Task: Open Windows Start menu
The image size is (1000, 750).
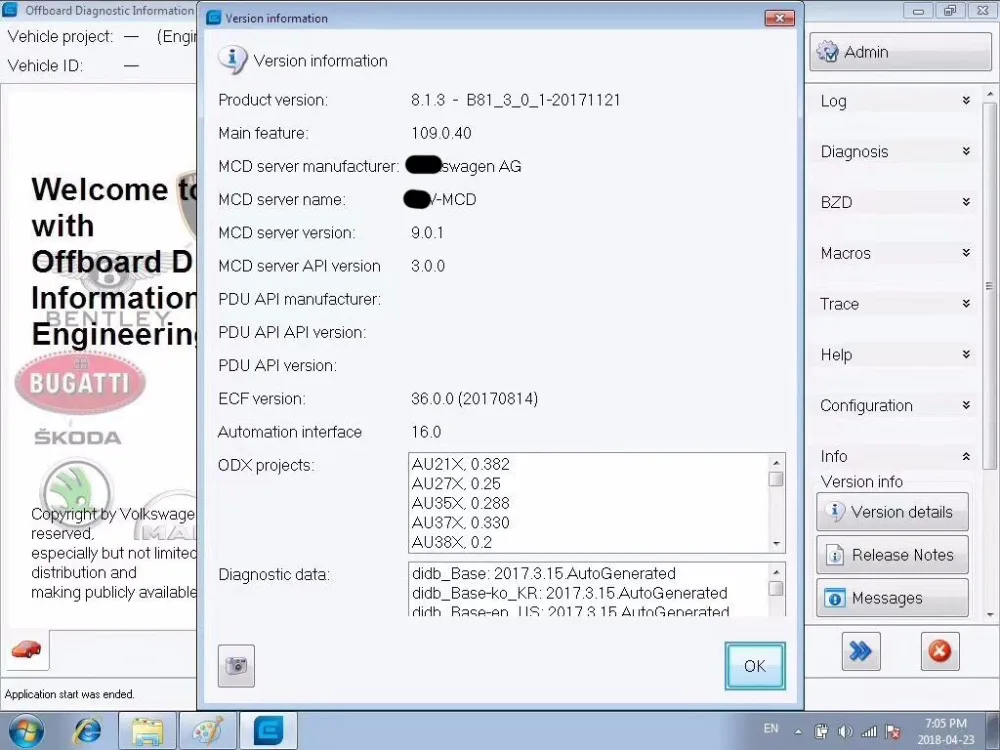Action: click(x=25, y=732)
